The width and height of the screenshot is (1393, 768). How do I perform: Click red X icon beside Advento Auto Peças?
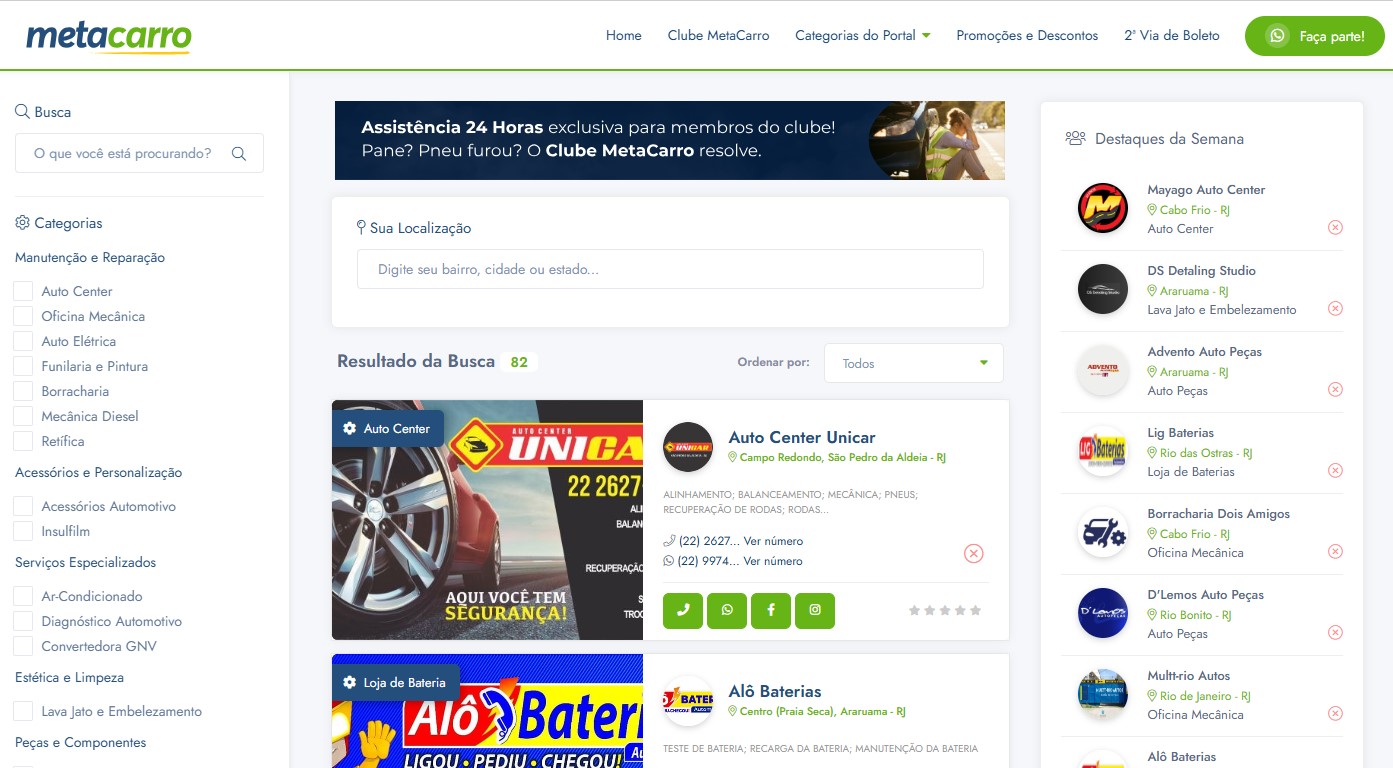[x=1335, y=390]
